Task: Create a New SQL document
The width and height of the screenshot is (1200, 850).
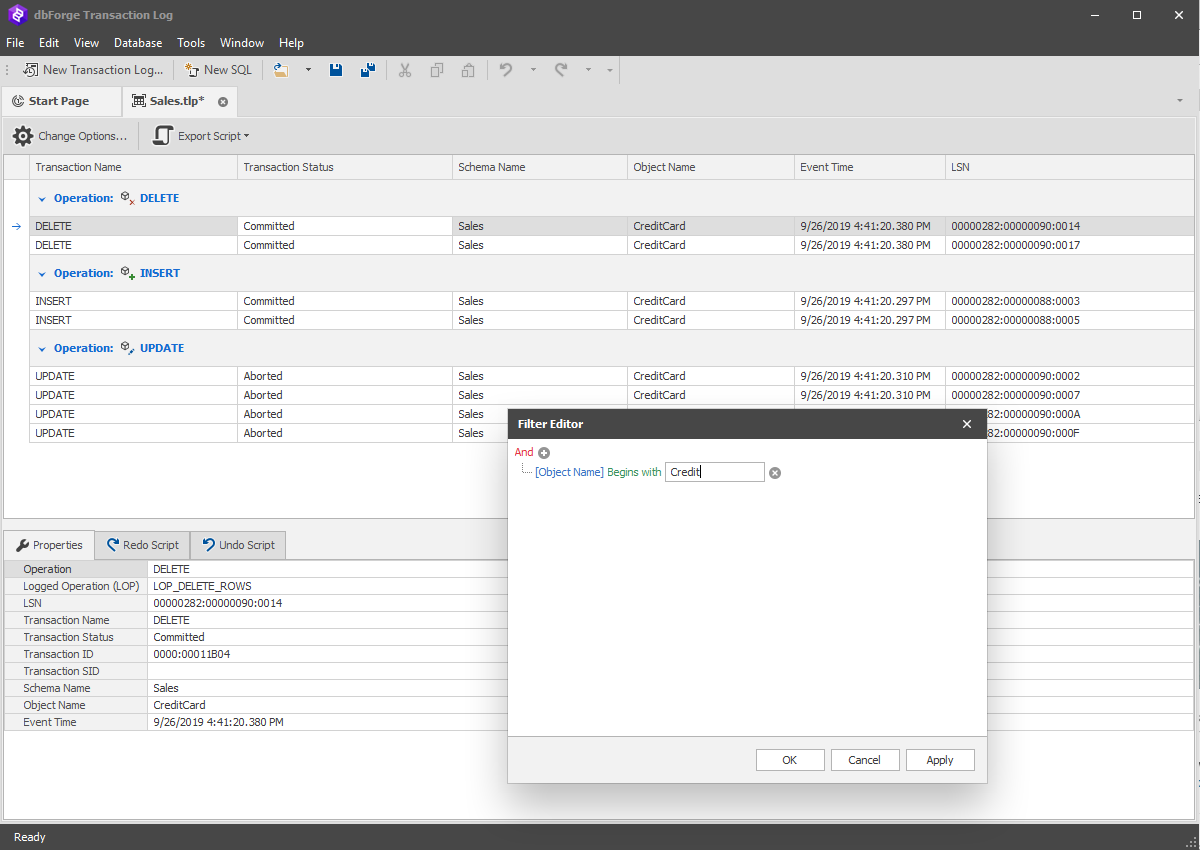Action: [218, 70]
